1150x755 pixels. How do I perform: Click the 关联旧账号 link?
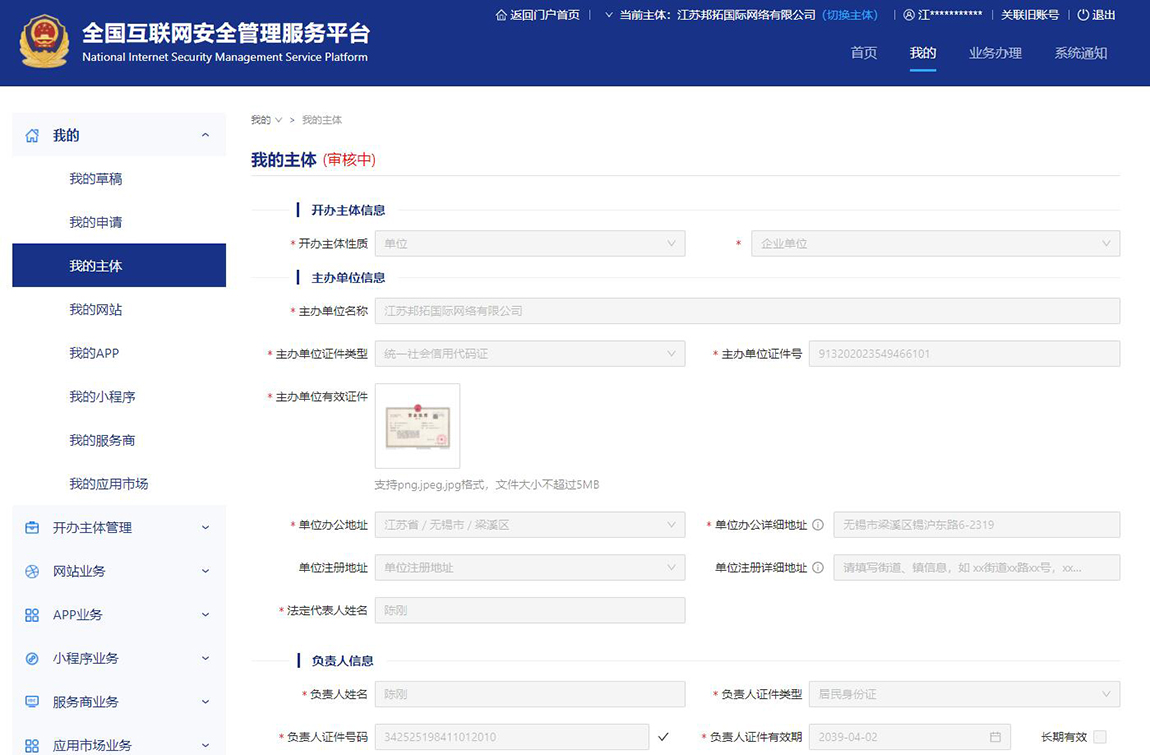(x=1031, y=15)
